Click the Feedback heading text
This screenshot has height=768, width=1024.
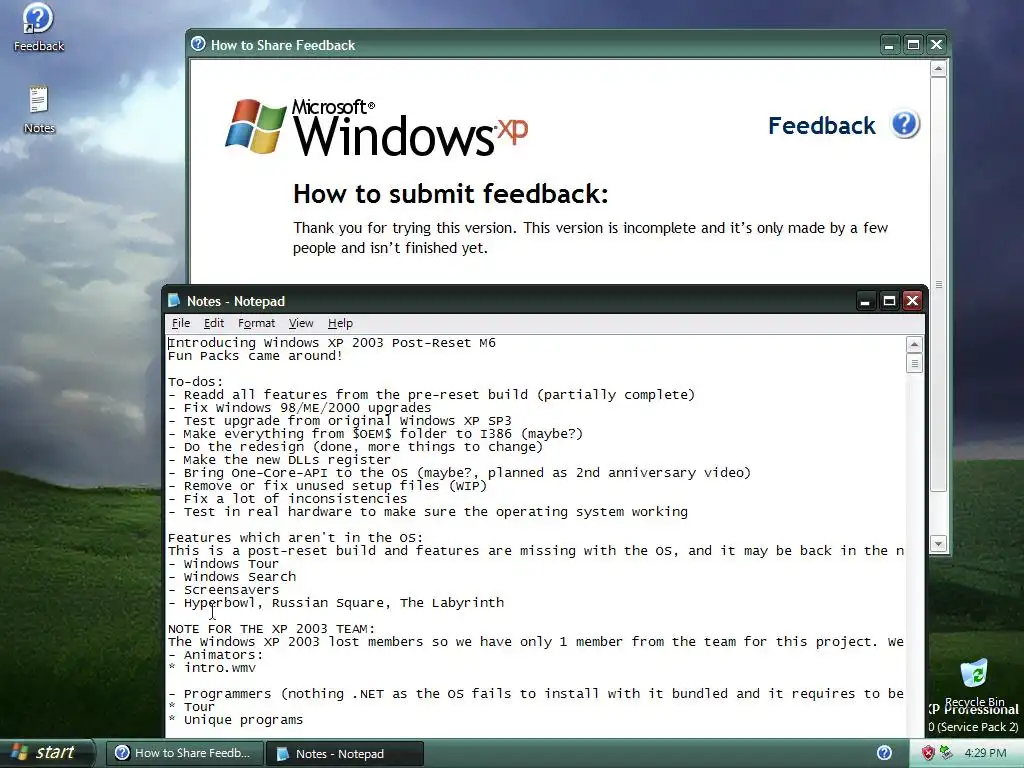click(x=822, y=125)
